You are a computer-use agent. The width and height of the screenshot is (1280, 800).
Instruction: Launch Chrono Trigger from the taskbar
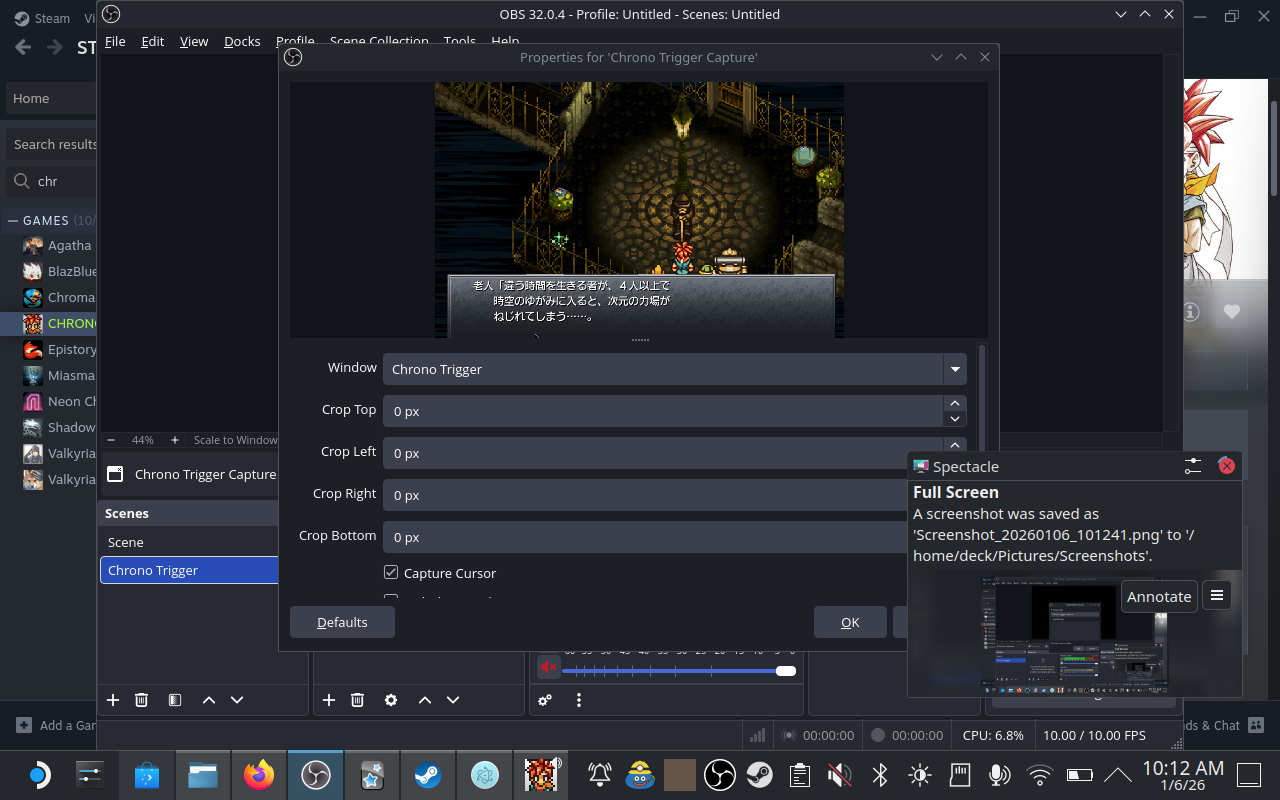pyautogui.click(x=541, y=774)
